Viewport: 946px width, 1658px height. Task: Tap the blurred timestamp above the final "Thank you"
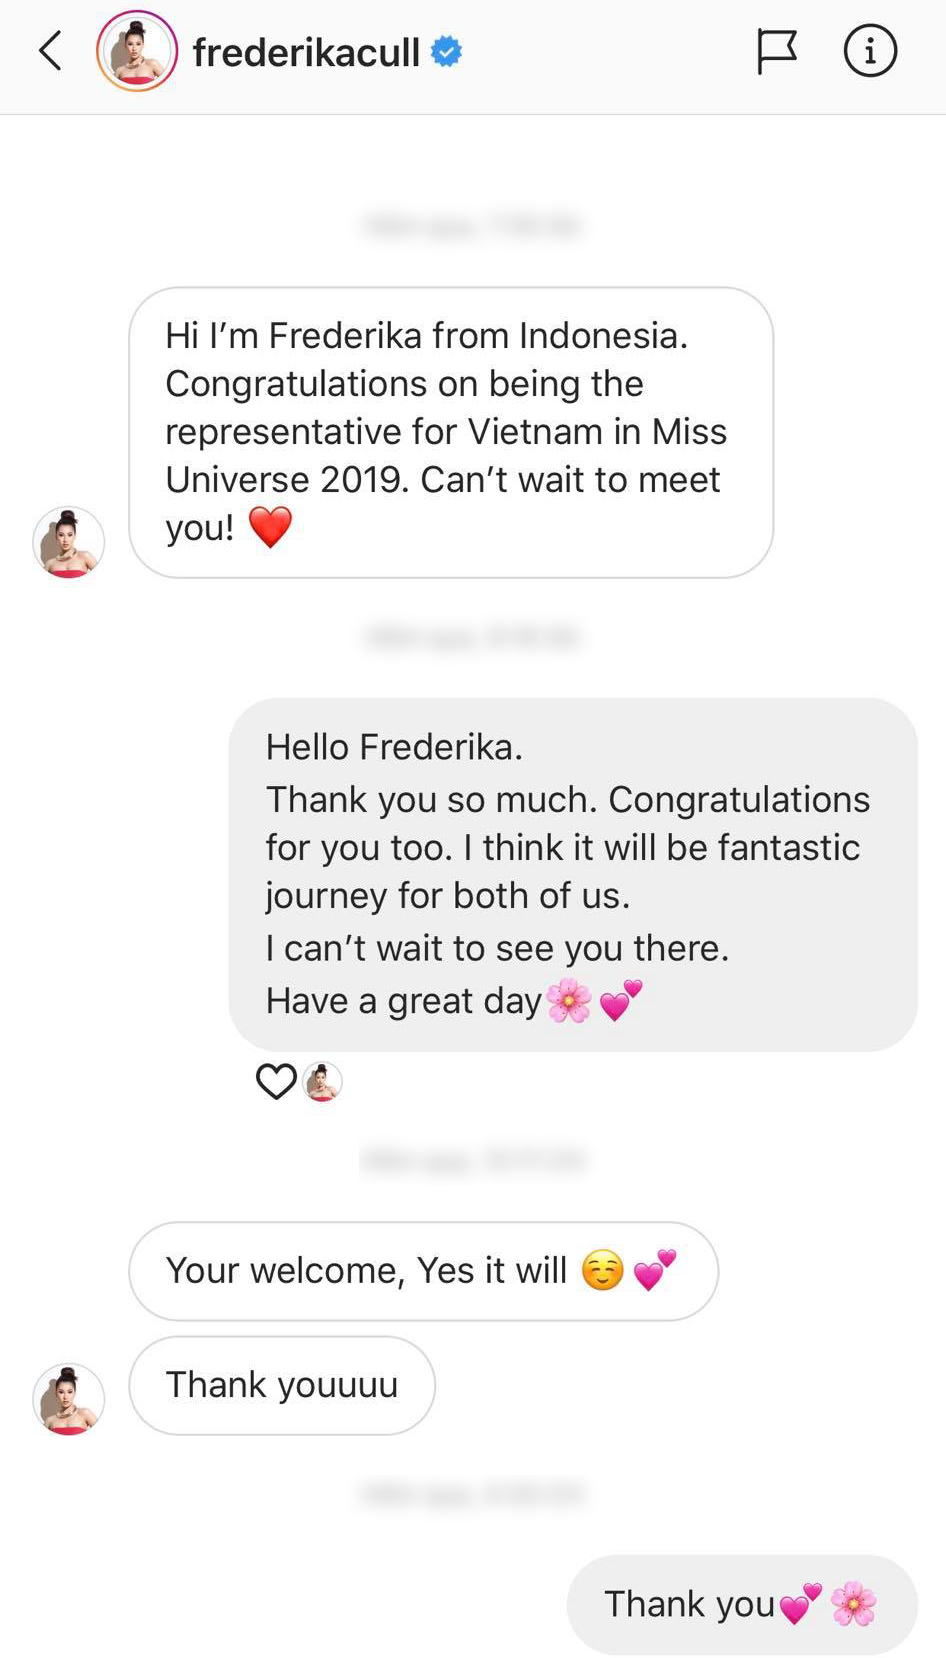pyautogui.click(x=472, y=1494)
